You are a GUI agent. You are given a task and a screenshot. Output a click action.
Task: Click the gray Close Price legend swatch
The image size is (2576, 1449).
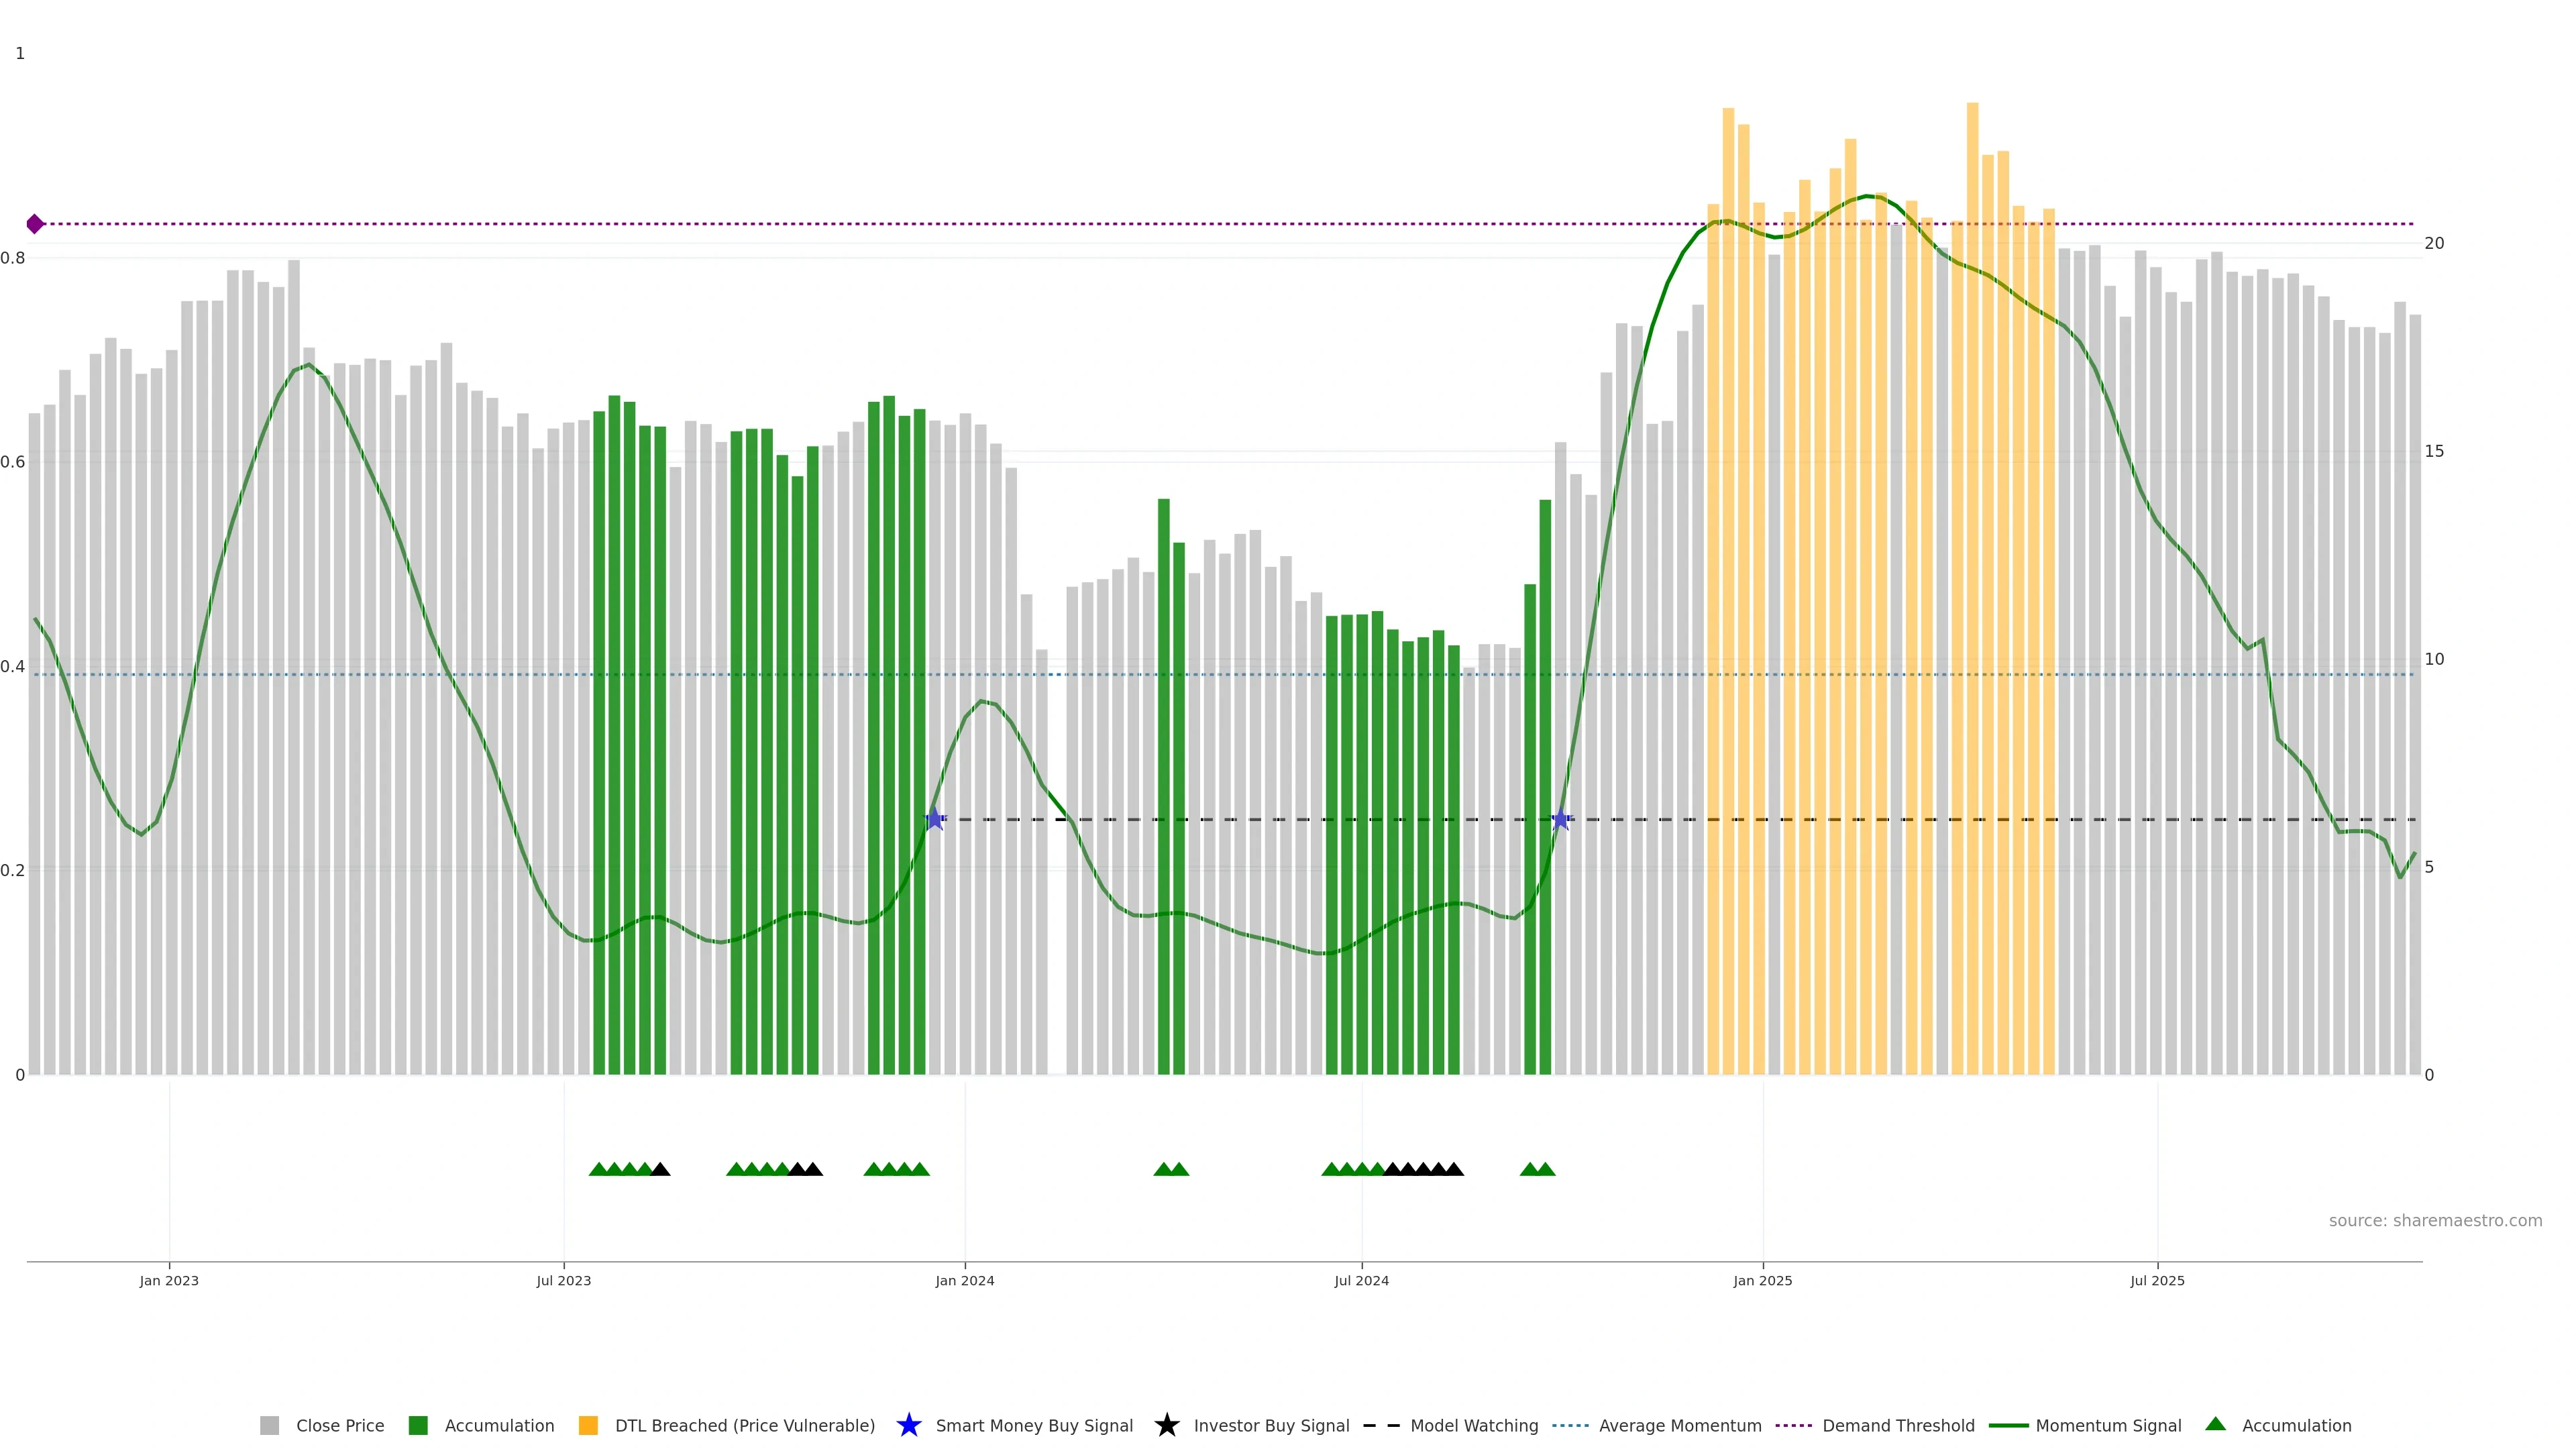click(x=269, y=1425)
